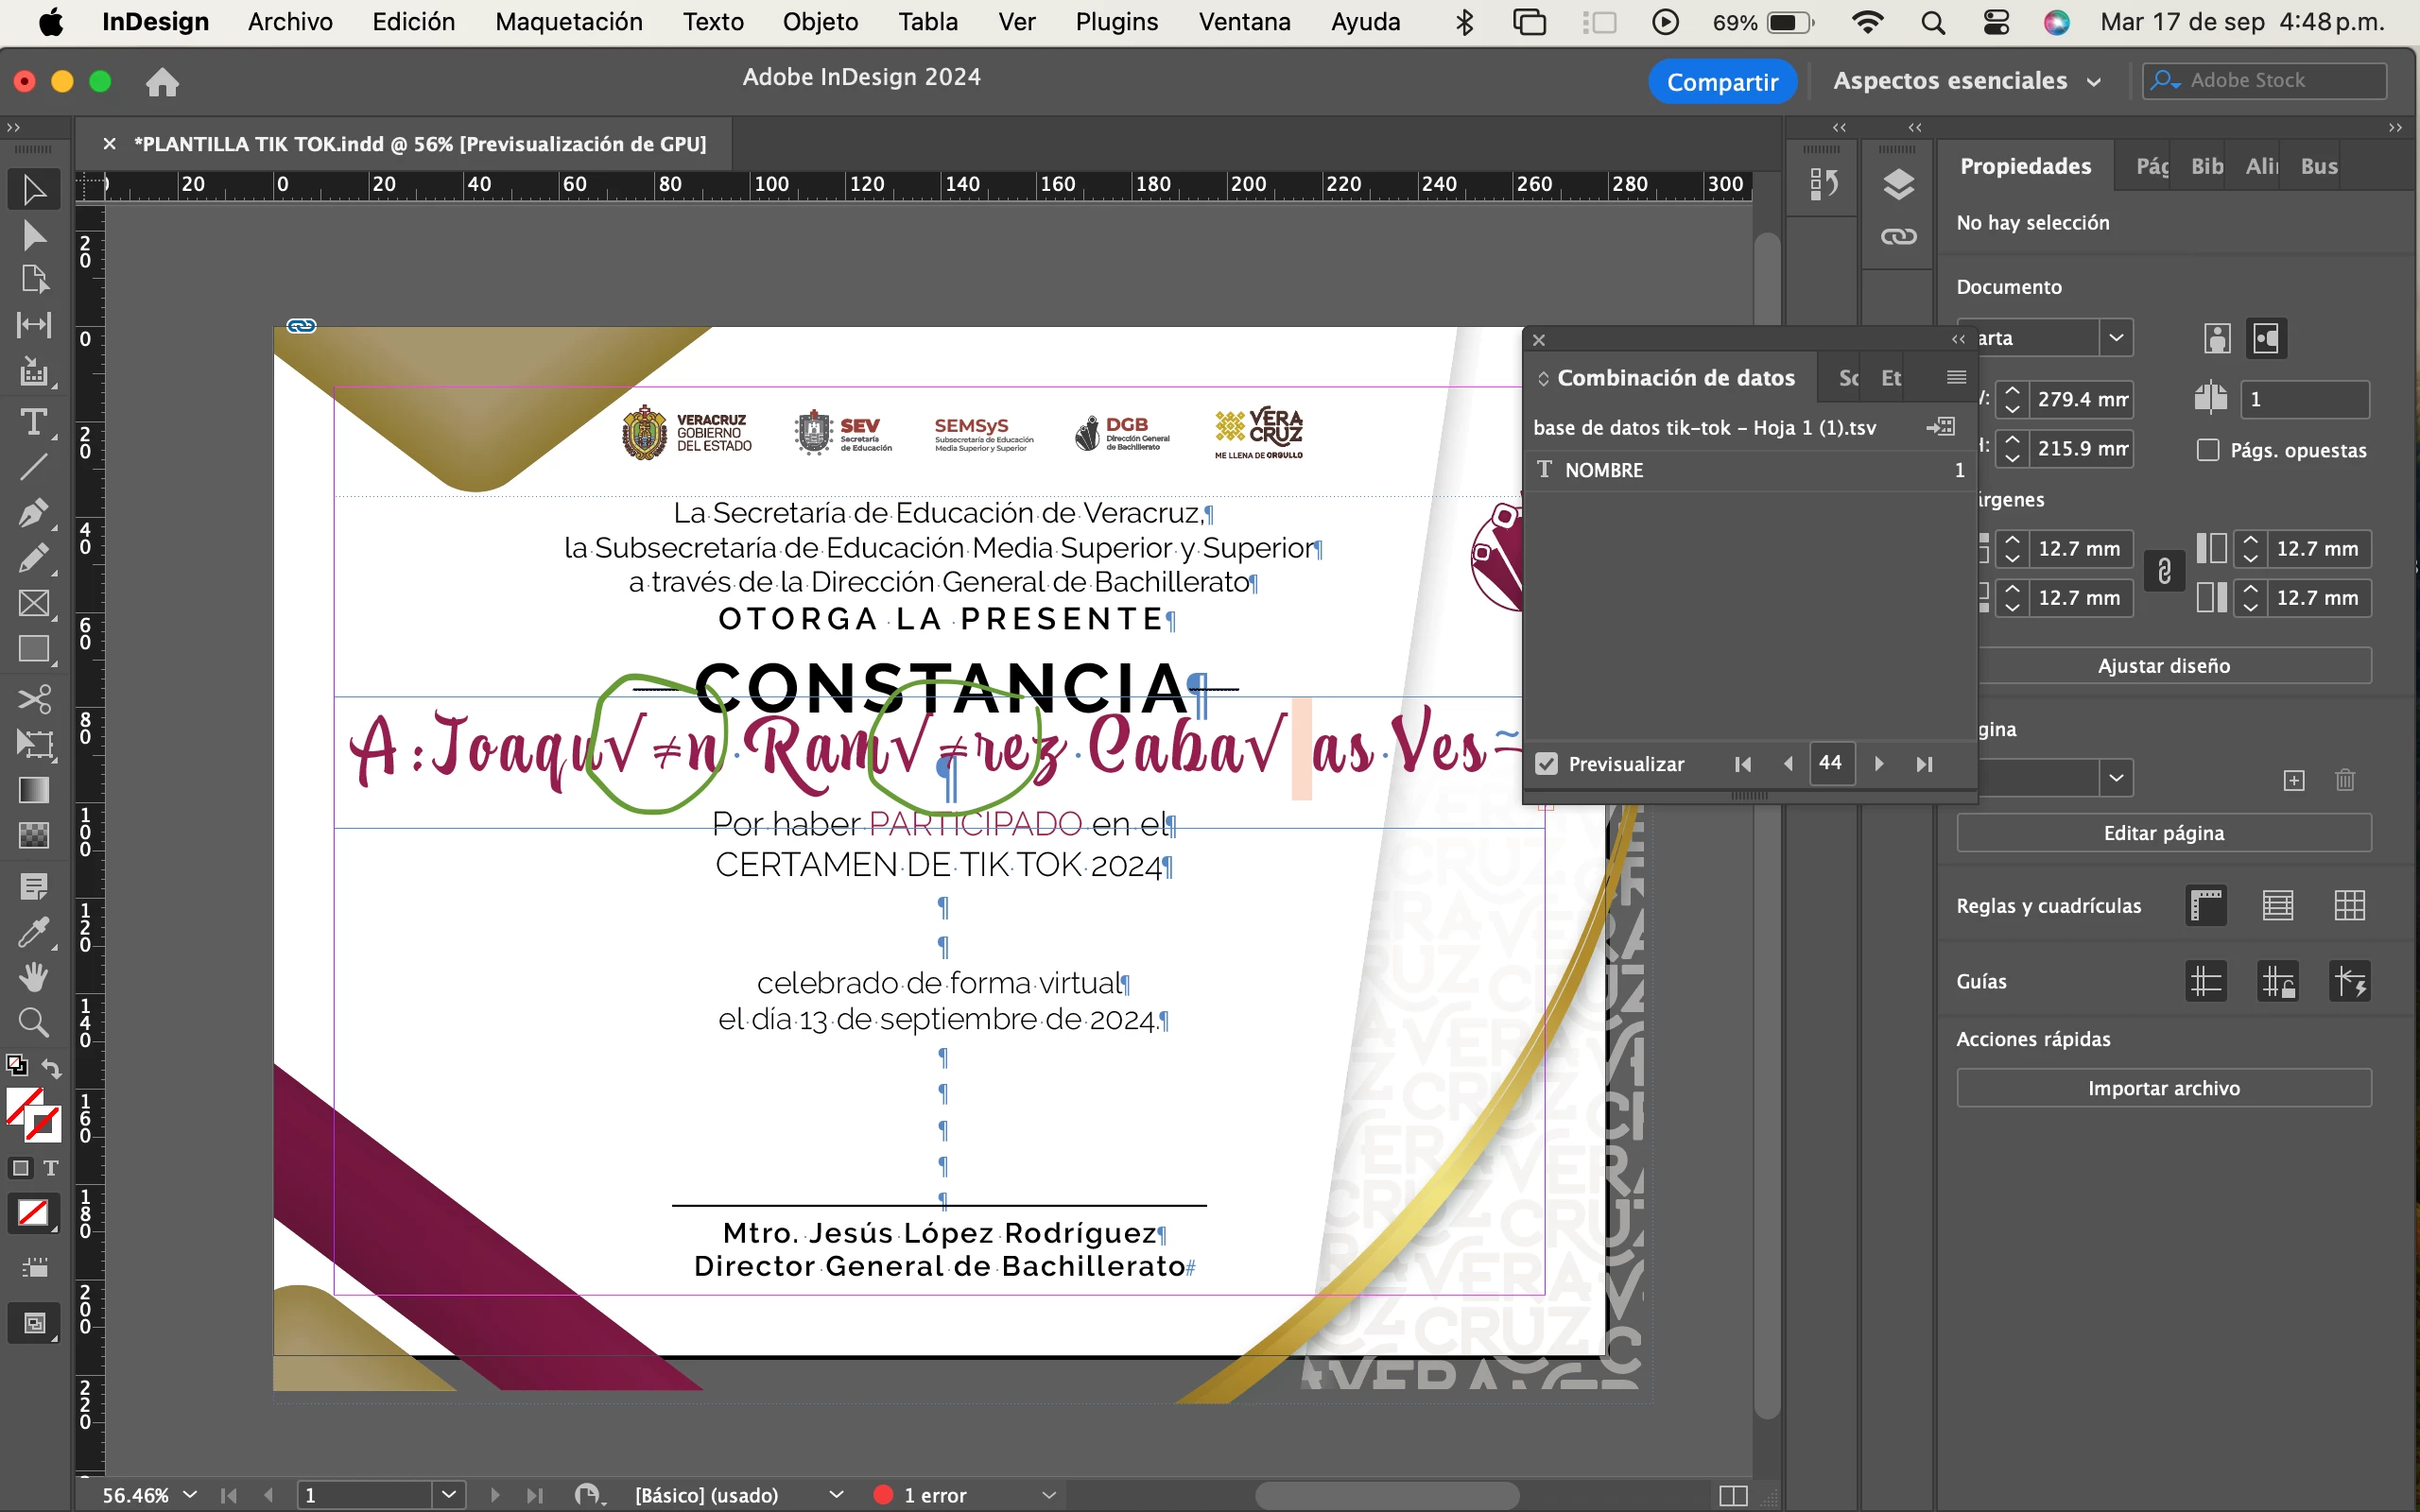This screenshot has width=2420, height=1512.
Task: Select the Zoom tool magnifier
Action: [x=33, y=1022]
